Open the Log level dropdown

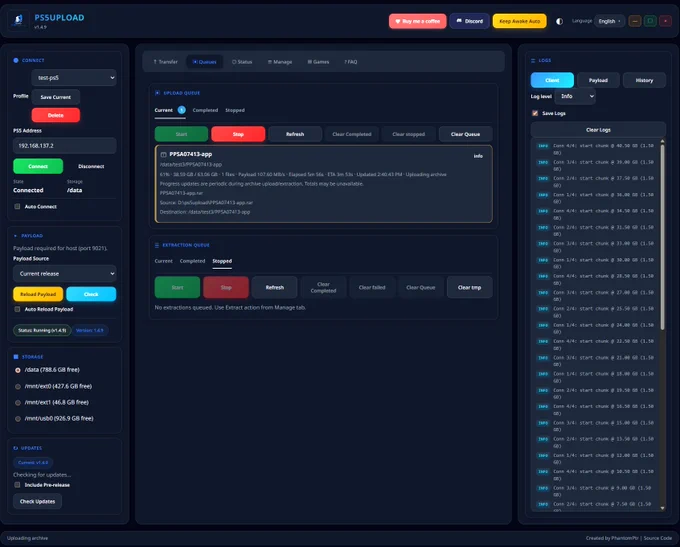(575, 96)
